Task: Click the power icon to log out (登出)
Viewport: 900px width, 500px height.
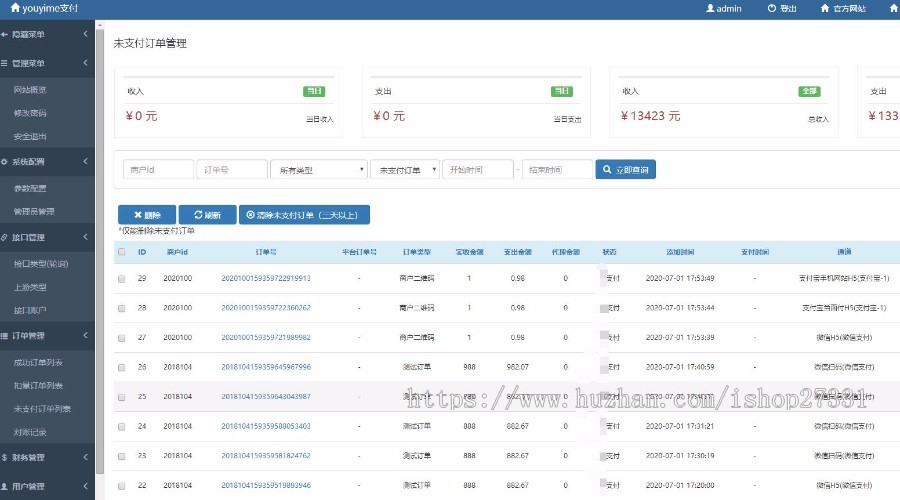Action: coord(771,8)
